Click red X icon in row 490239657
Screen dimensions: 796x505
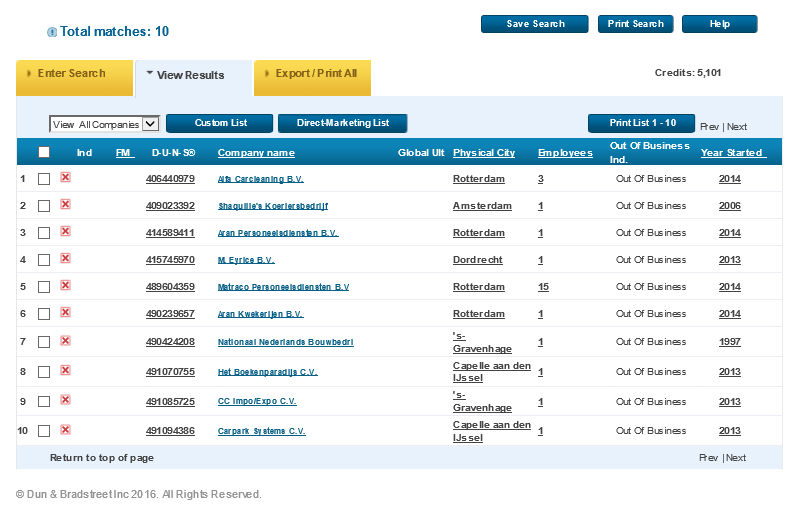point(65,312)
